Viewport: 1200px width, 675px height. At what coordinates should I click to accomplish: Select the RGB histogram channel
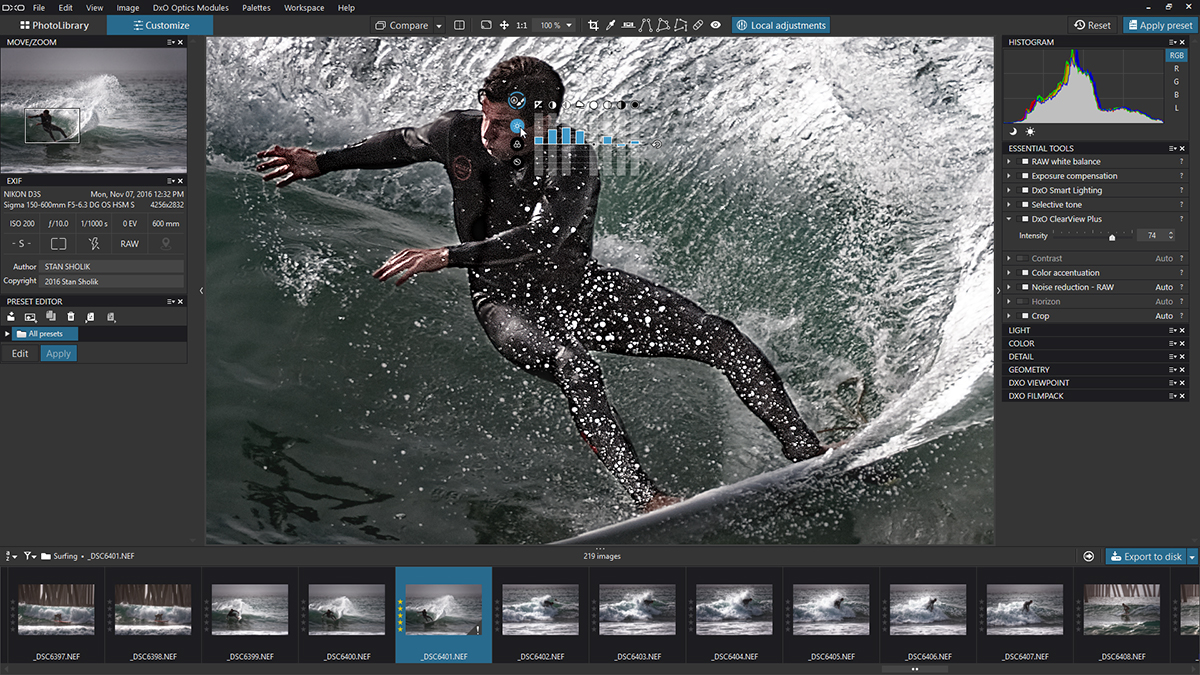(1176, 56)
